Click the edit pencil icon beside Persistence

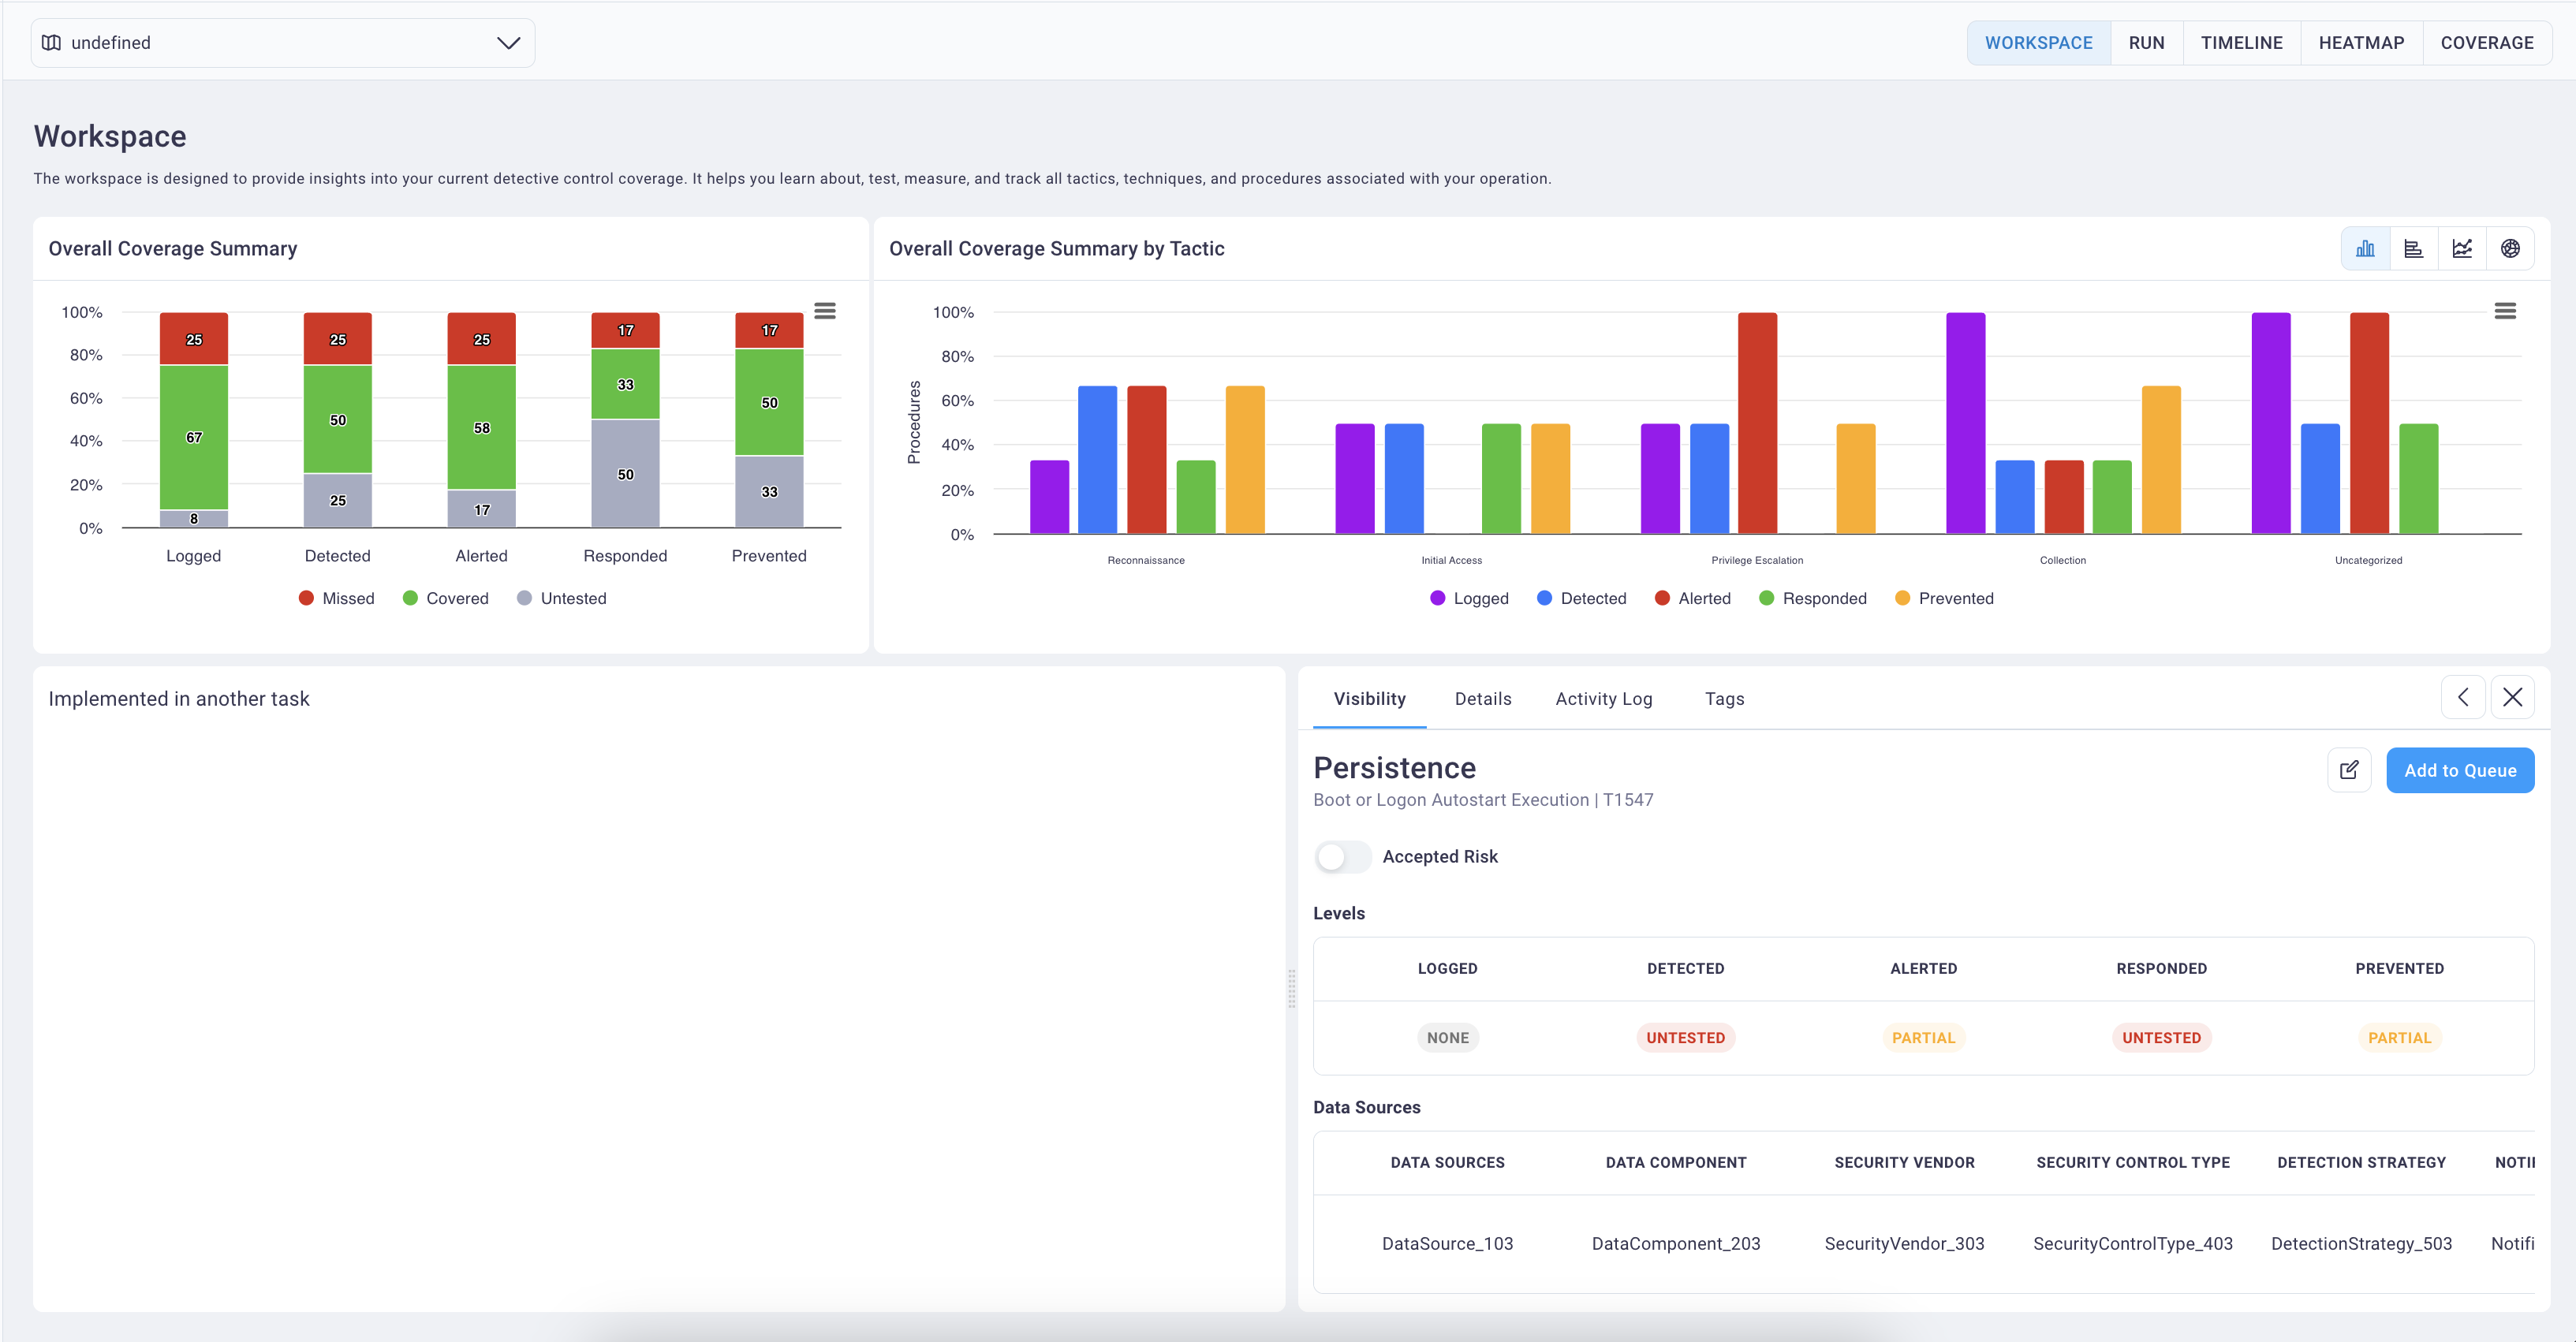click(2349, 770)
